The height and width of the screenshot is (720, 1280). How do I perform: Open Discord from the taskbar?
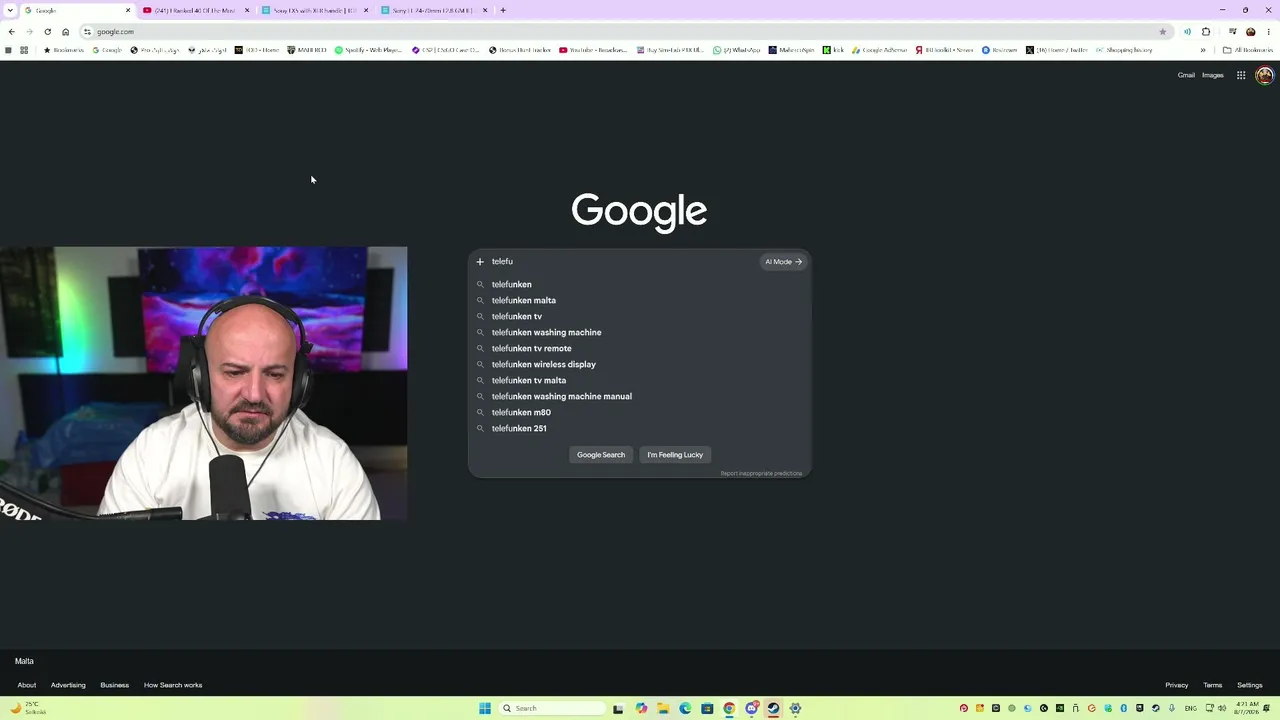click(751, 708)
